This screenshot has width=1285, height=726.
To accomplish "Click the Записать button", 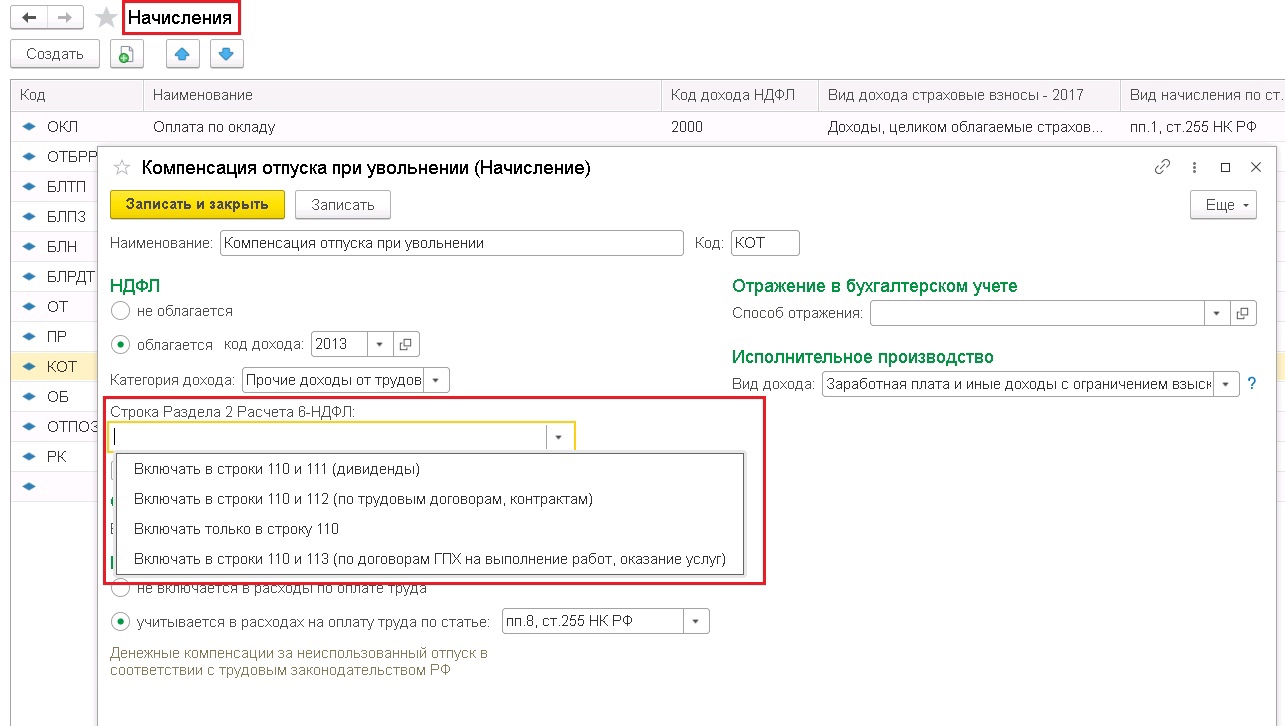I will click(x=343, y=205).
